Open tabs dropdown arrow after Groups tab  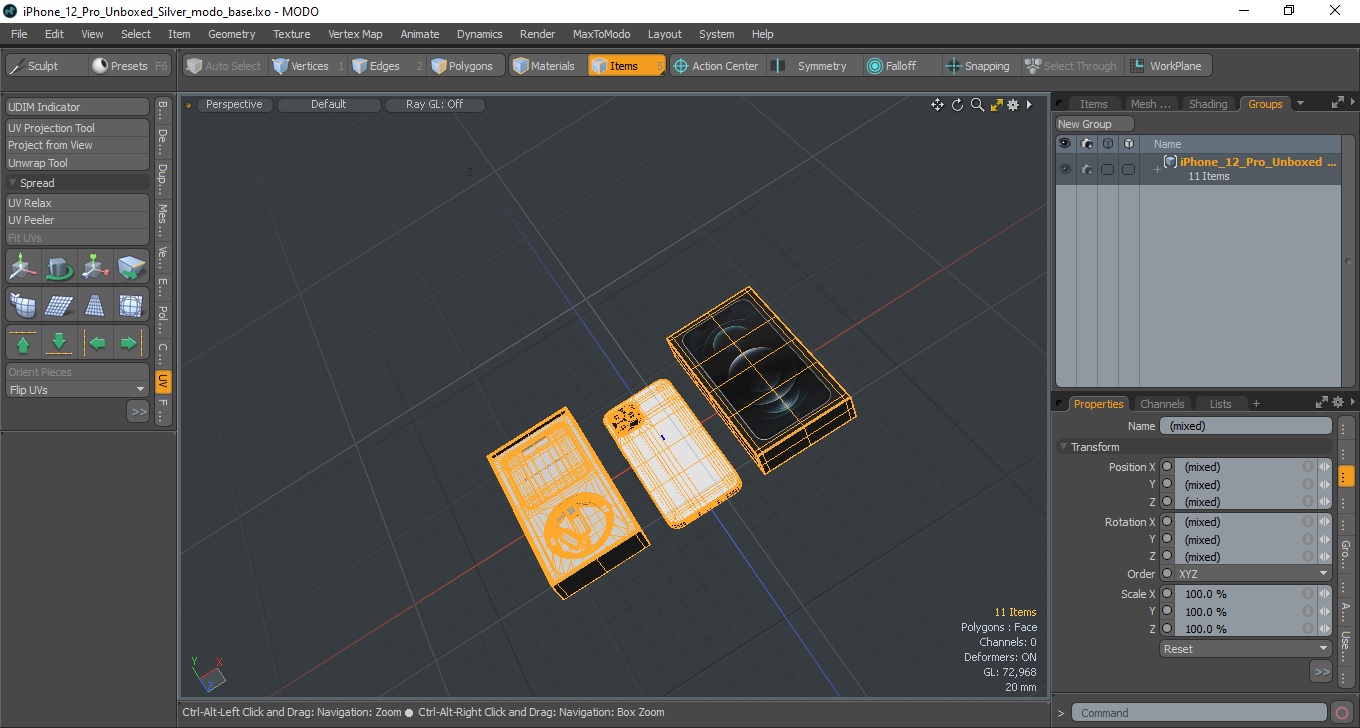[x=1300, y=104]
